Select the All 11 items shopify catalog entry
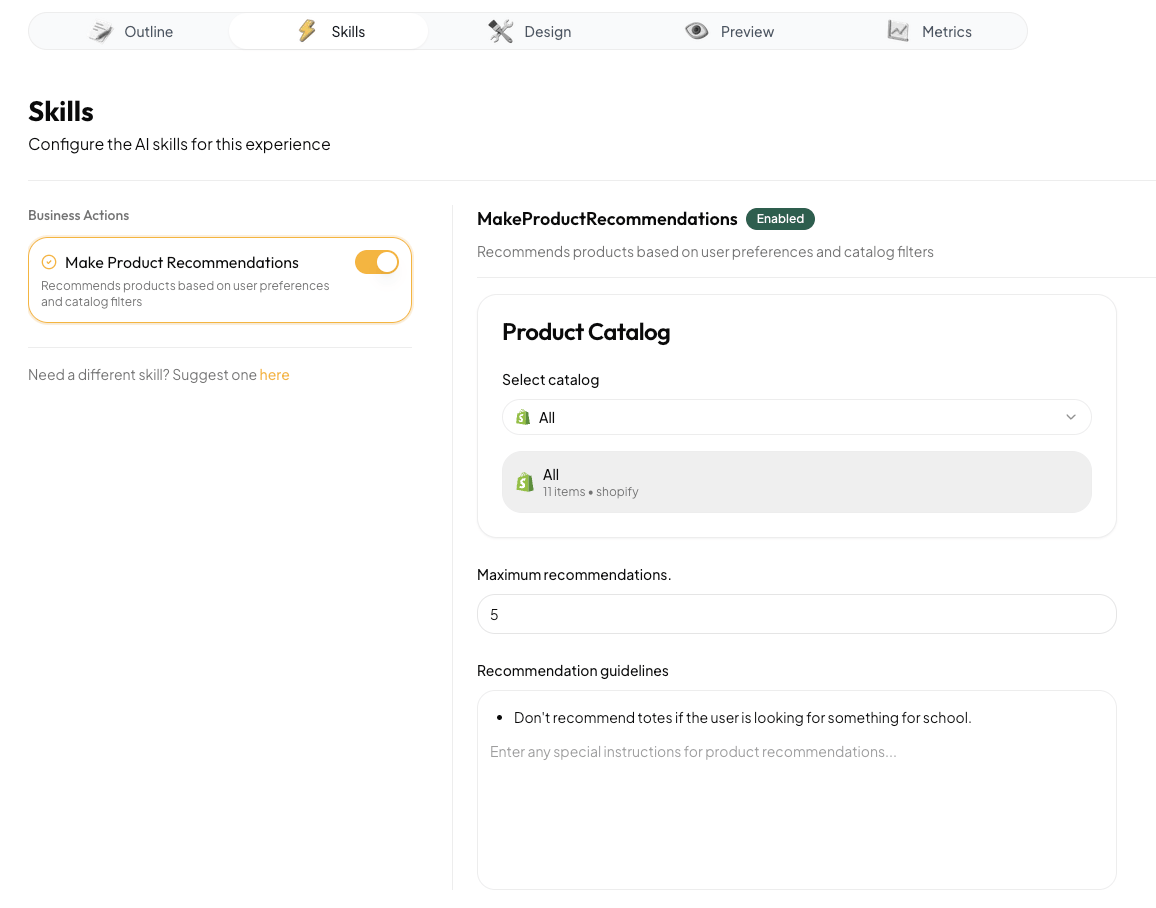The image size is (1156, 908). point(796,482)
